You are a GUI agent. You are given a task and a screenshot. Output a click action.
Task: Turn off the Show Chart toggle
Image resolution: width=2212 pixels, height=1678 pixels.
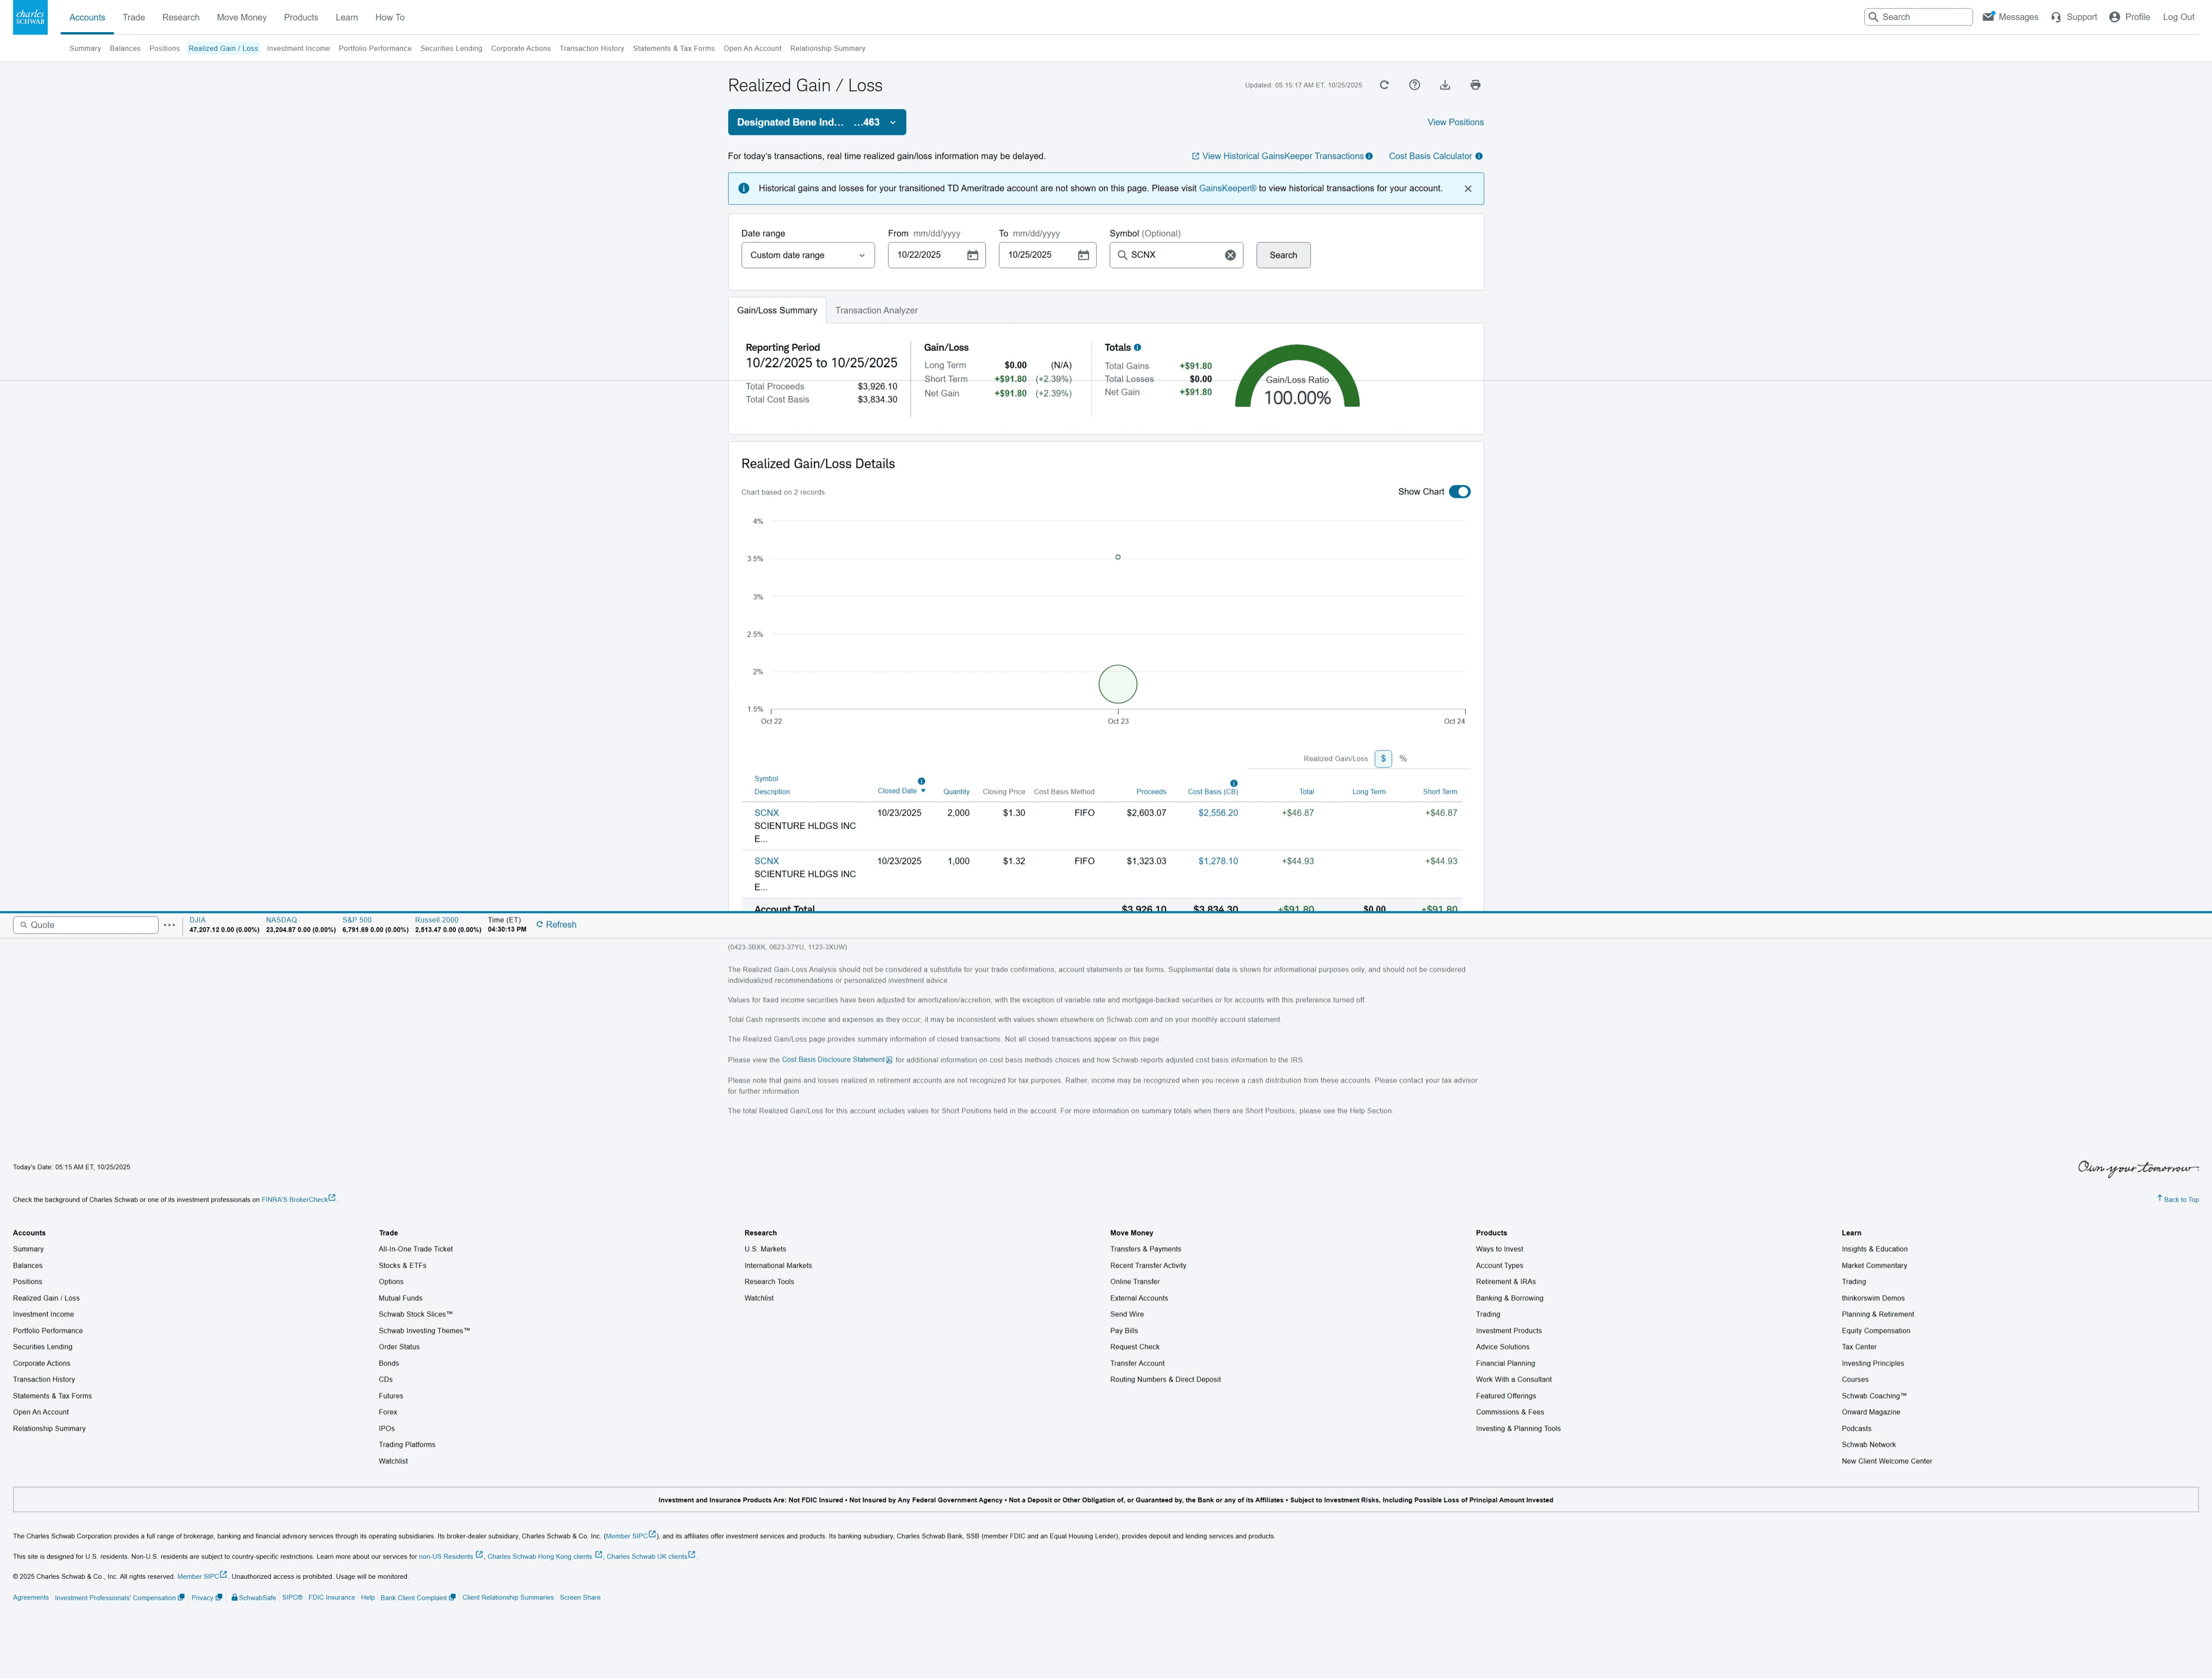[x=1459, y=492]
